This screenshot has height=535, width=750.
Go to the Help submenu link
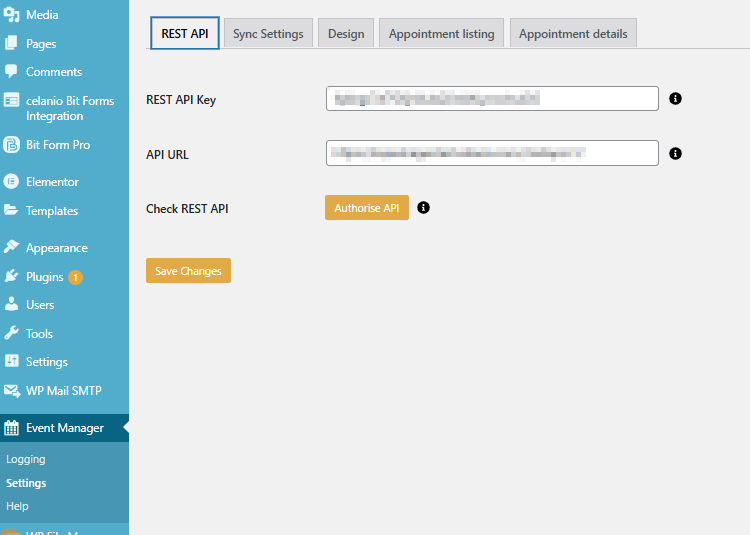click(x=17, y=506)
